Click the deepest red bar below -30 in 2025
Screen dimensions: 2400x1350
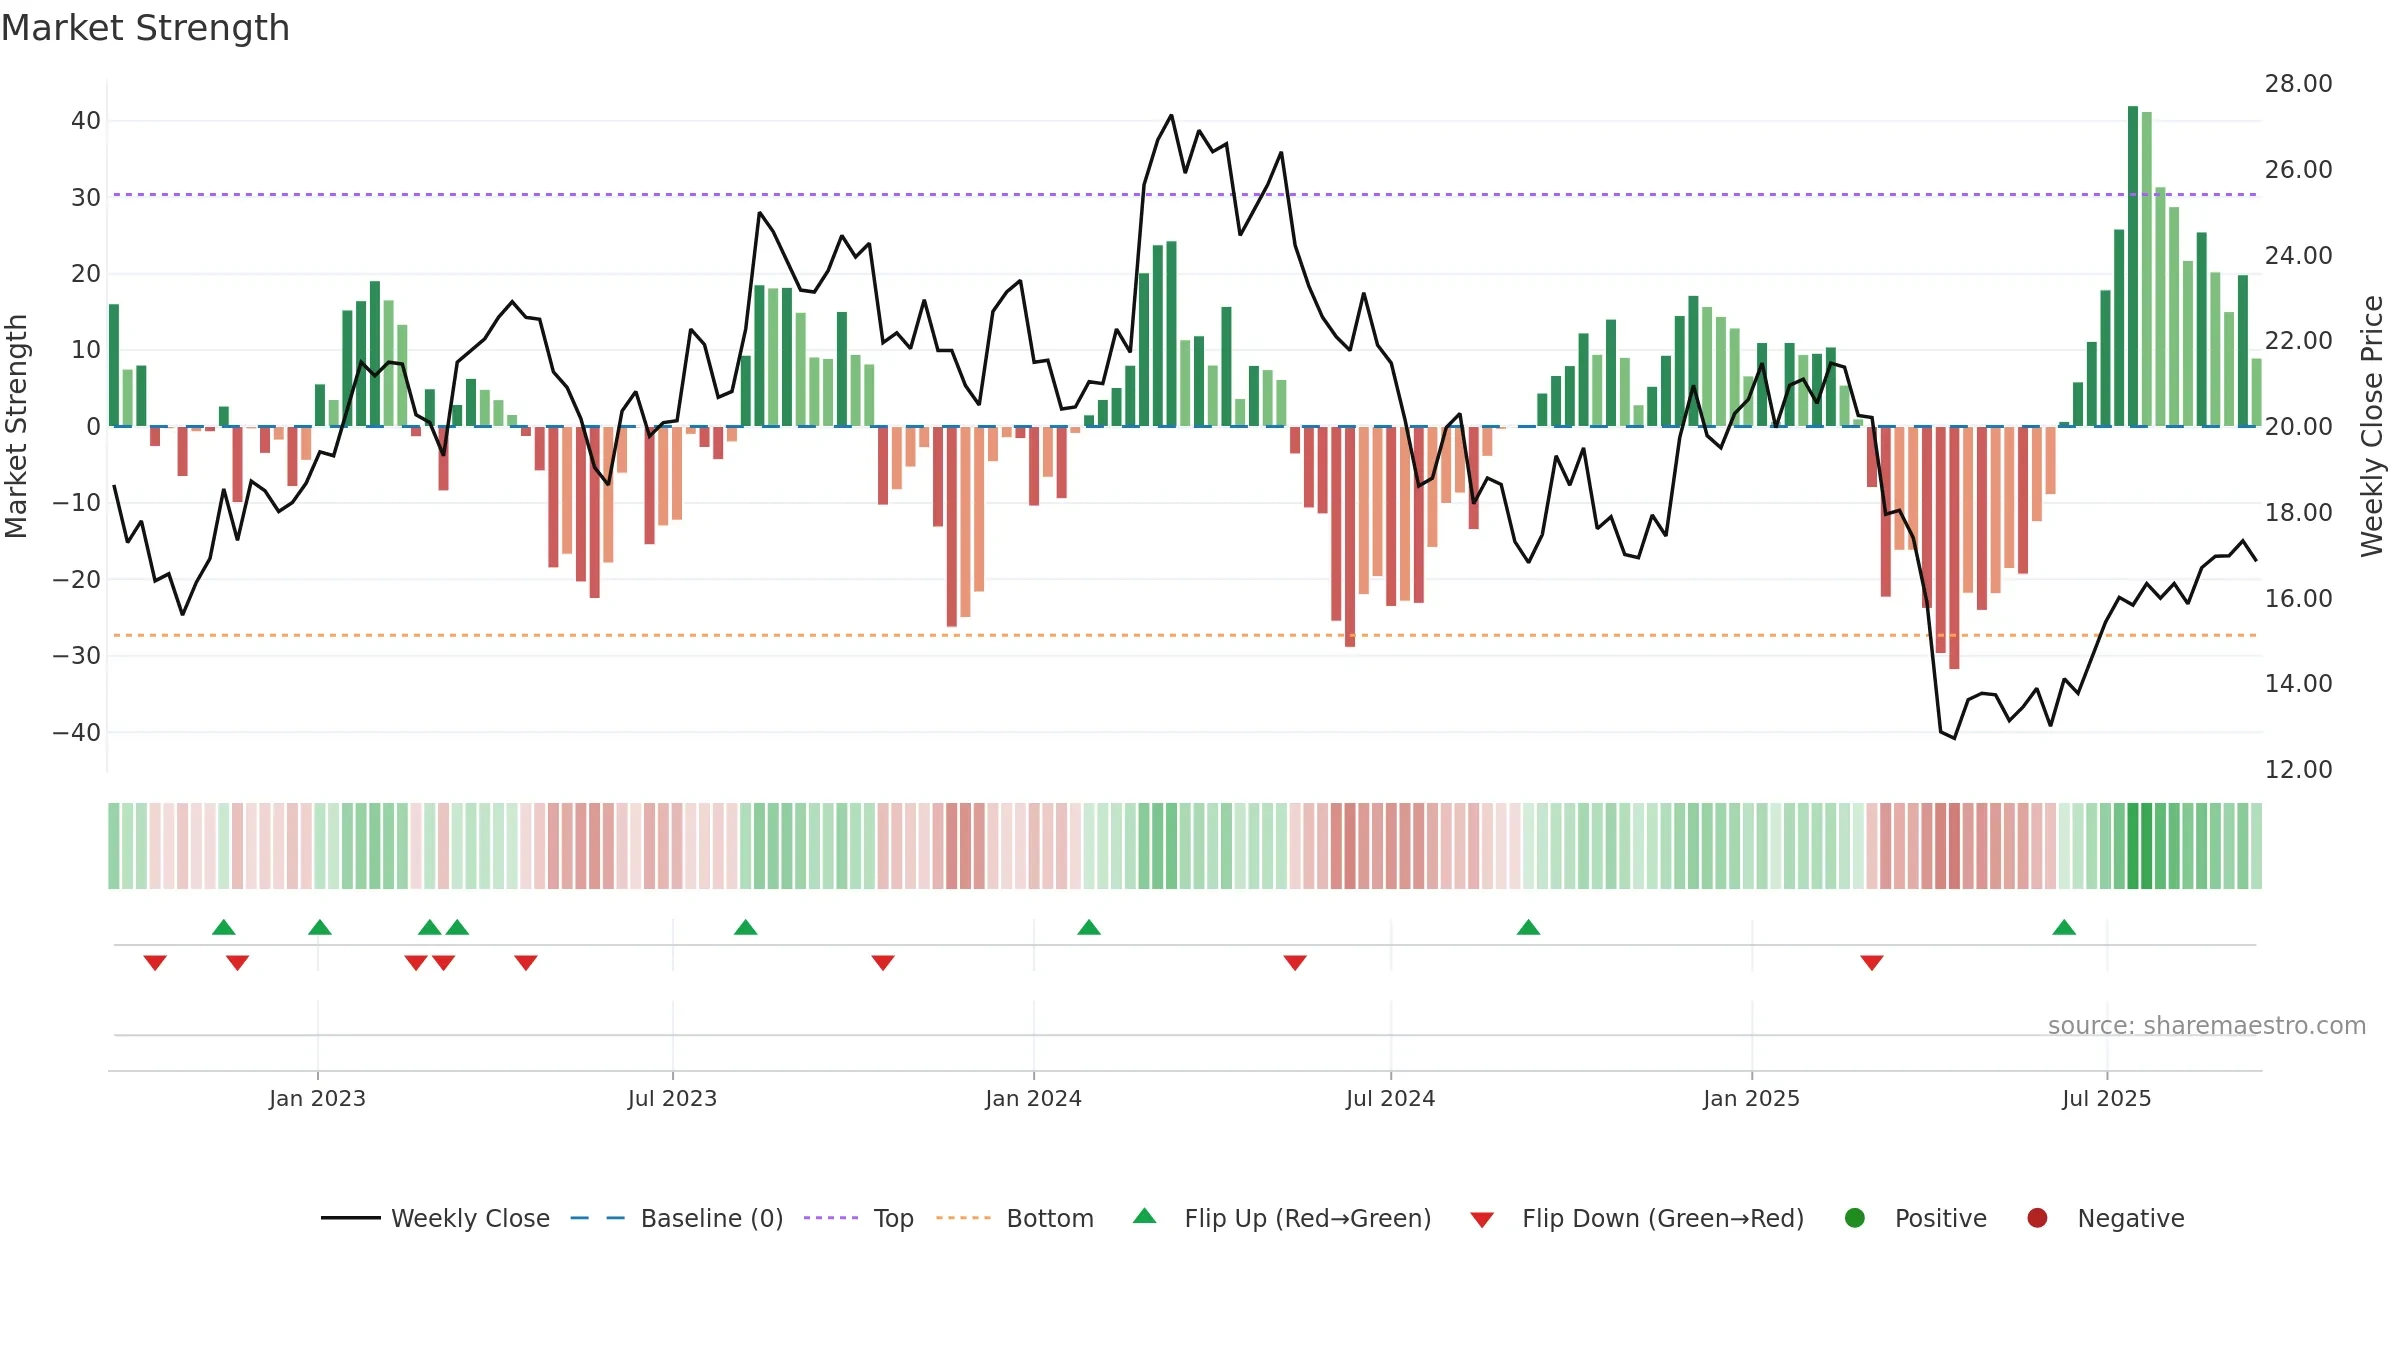click(1954, 548)
